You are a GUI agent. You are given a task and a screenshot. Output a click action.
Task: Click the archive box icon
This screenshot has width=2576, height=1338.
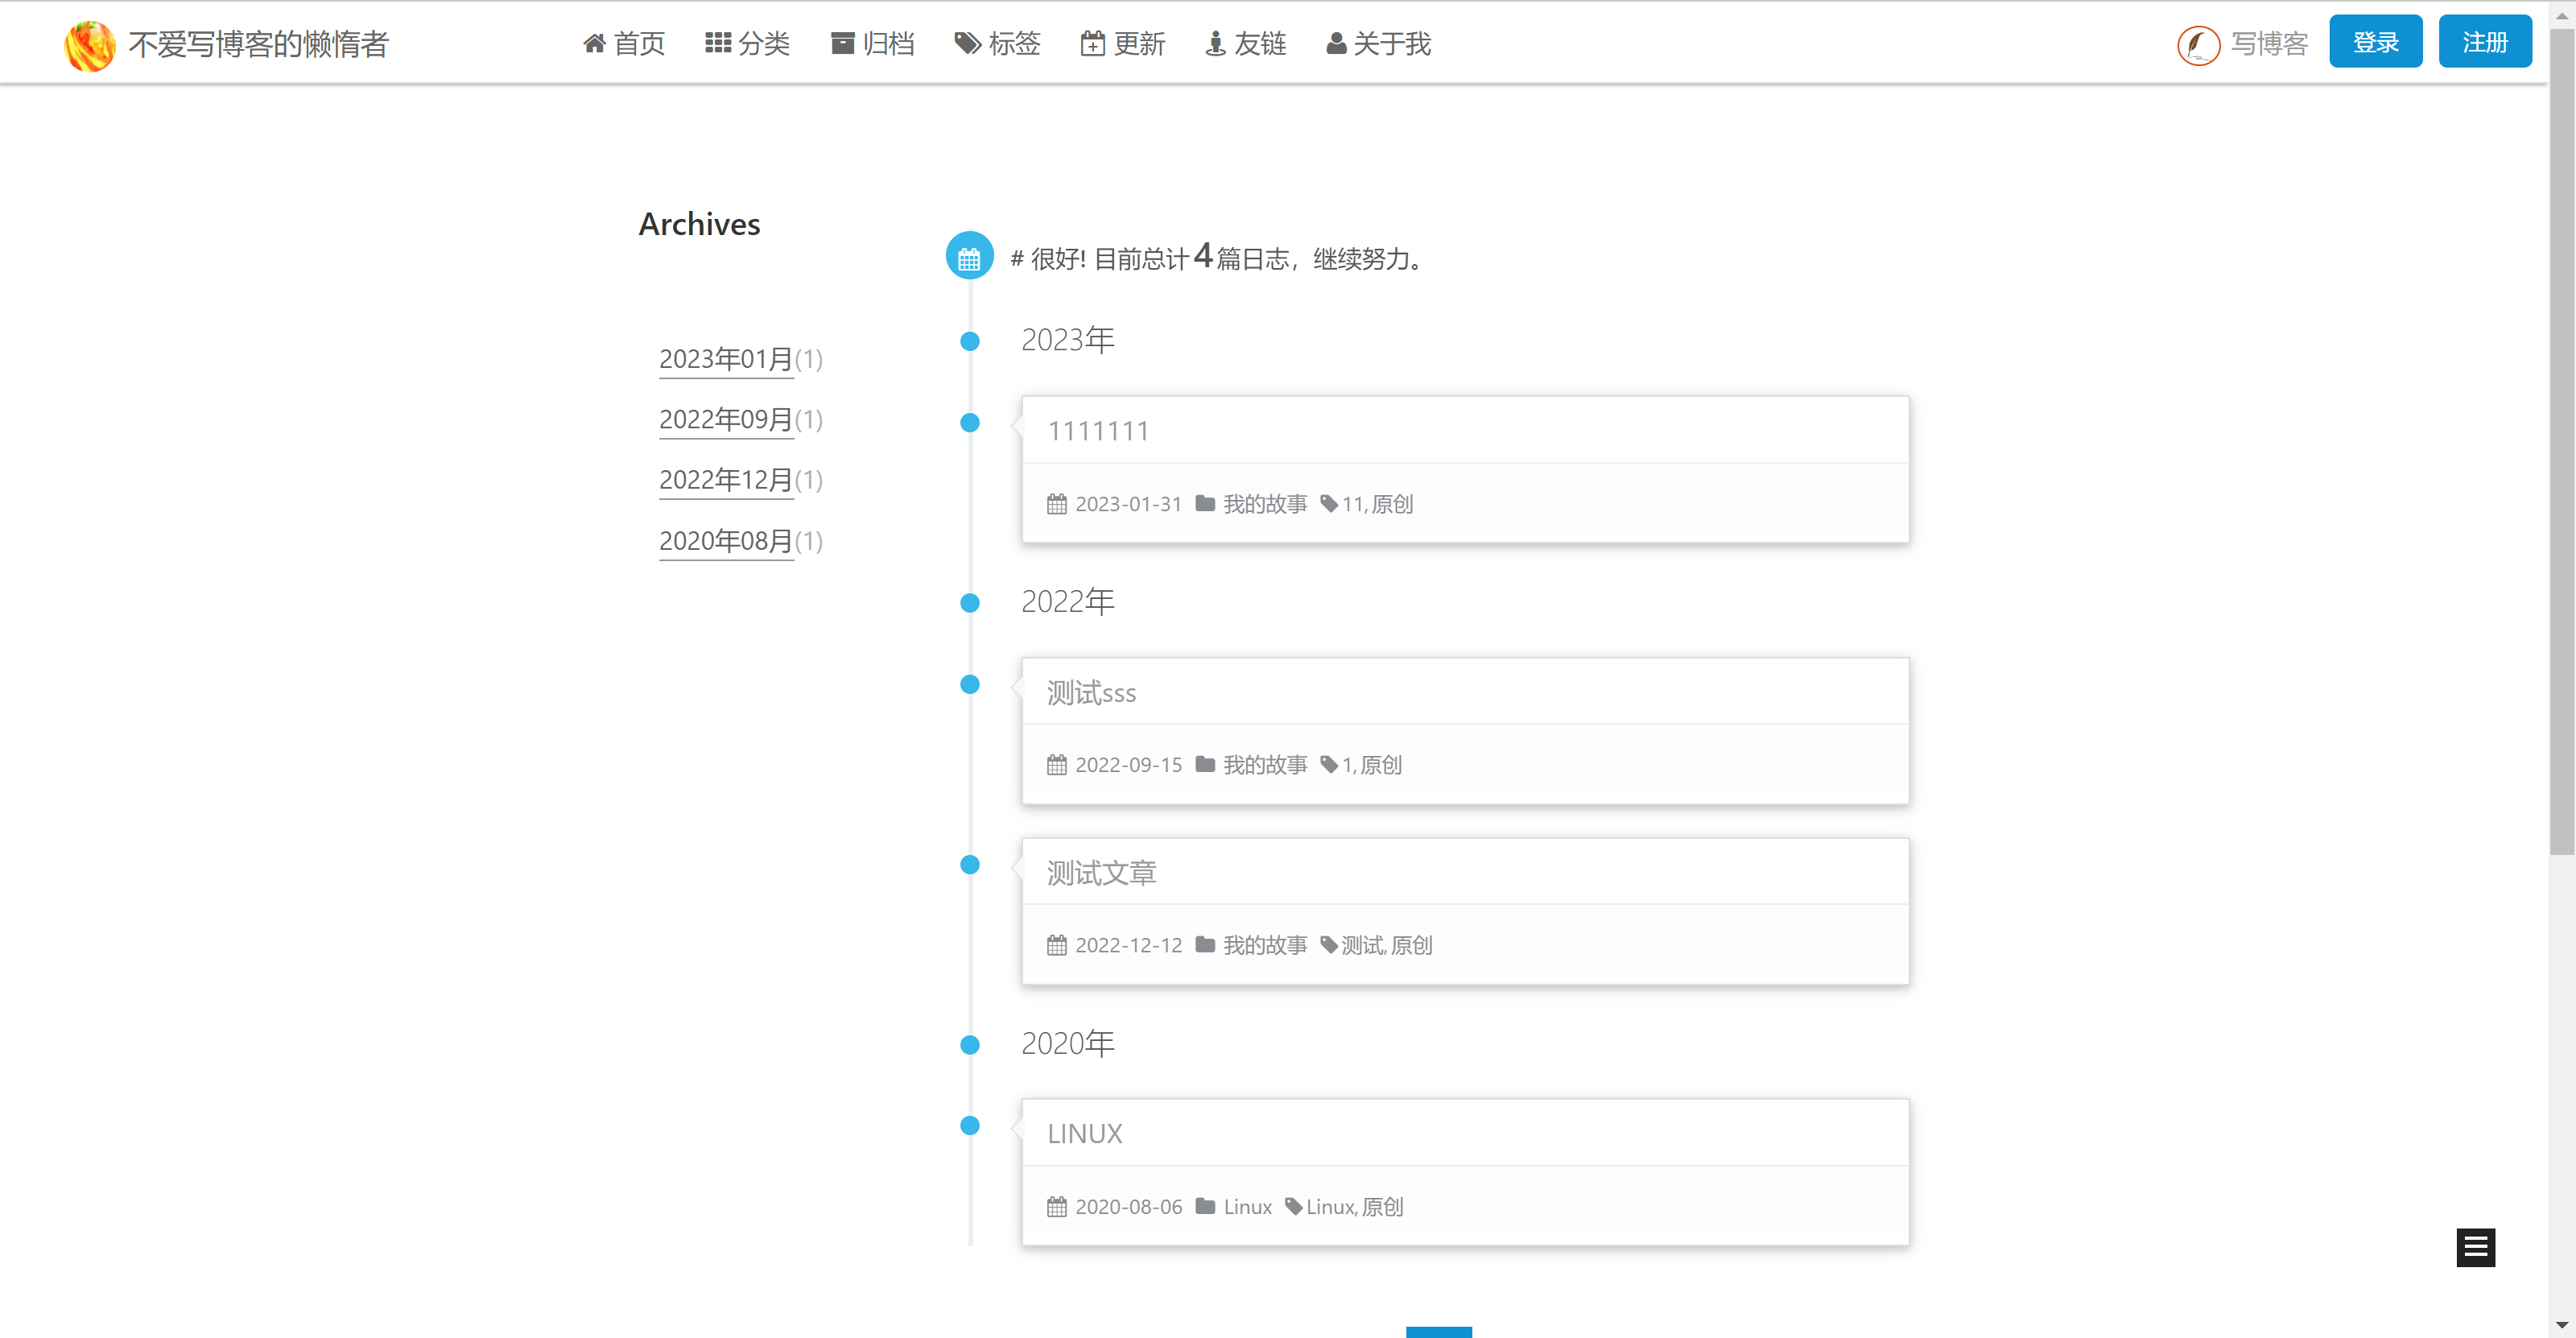coord(843,43)
